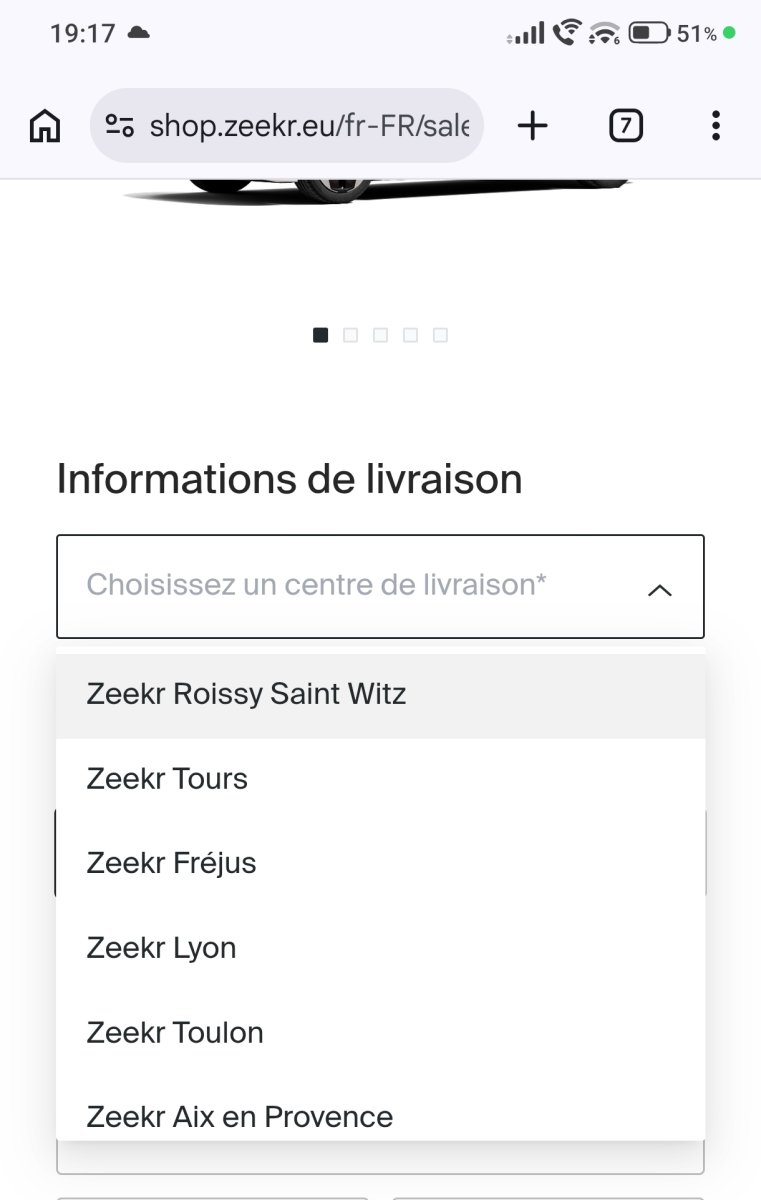Go to the fourth carousel image dot
The width and height of the screenshot is (761, 1200).
(410, 335)
